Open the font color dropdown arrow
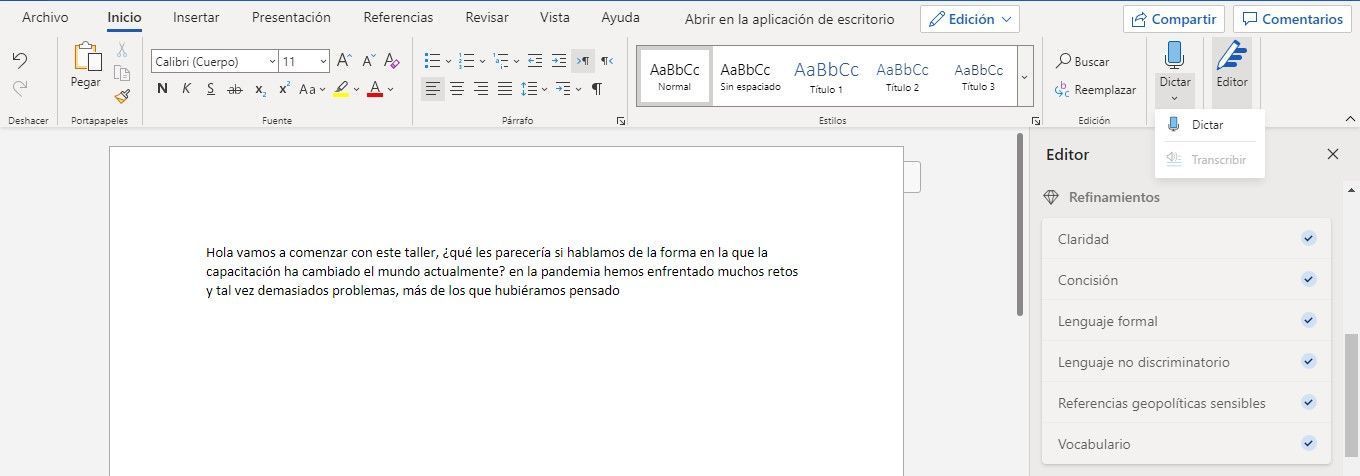The image size is (1360, 476). pos(390,89)
